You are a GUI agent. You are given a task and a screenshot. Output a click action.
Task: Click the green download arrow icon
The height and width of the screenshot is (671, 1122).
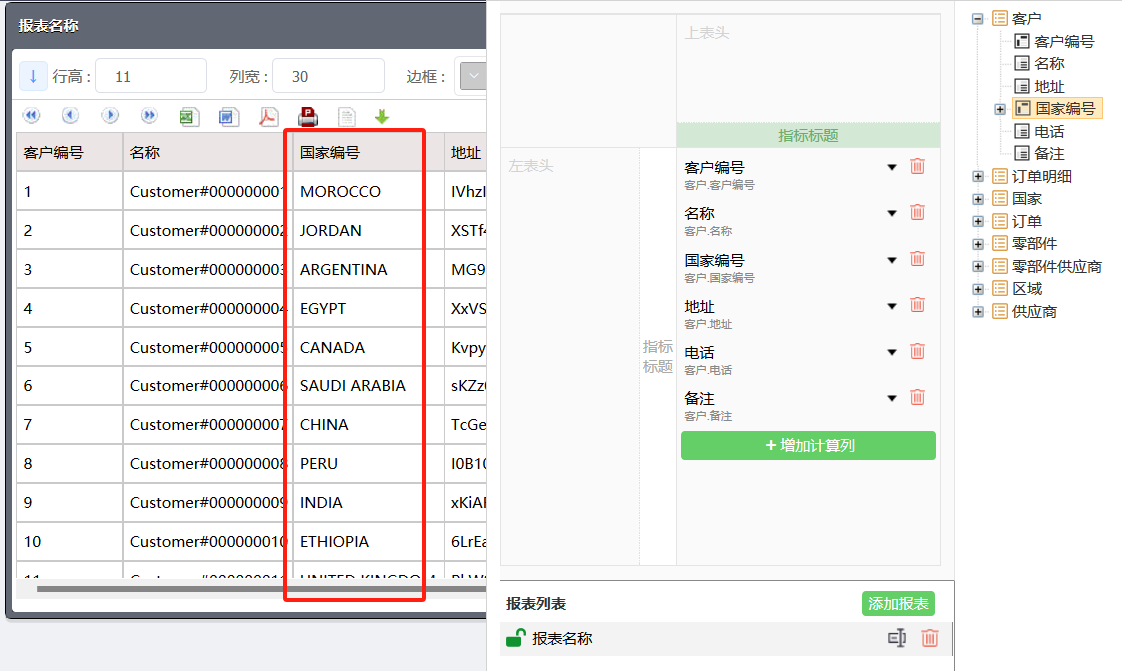point(382,117)
